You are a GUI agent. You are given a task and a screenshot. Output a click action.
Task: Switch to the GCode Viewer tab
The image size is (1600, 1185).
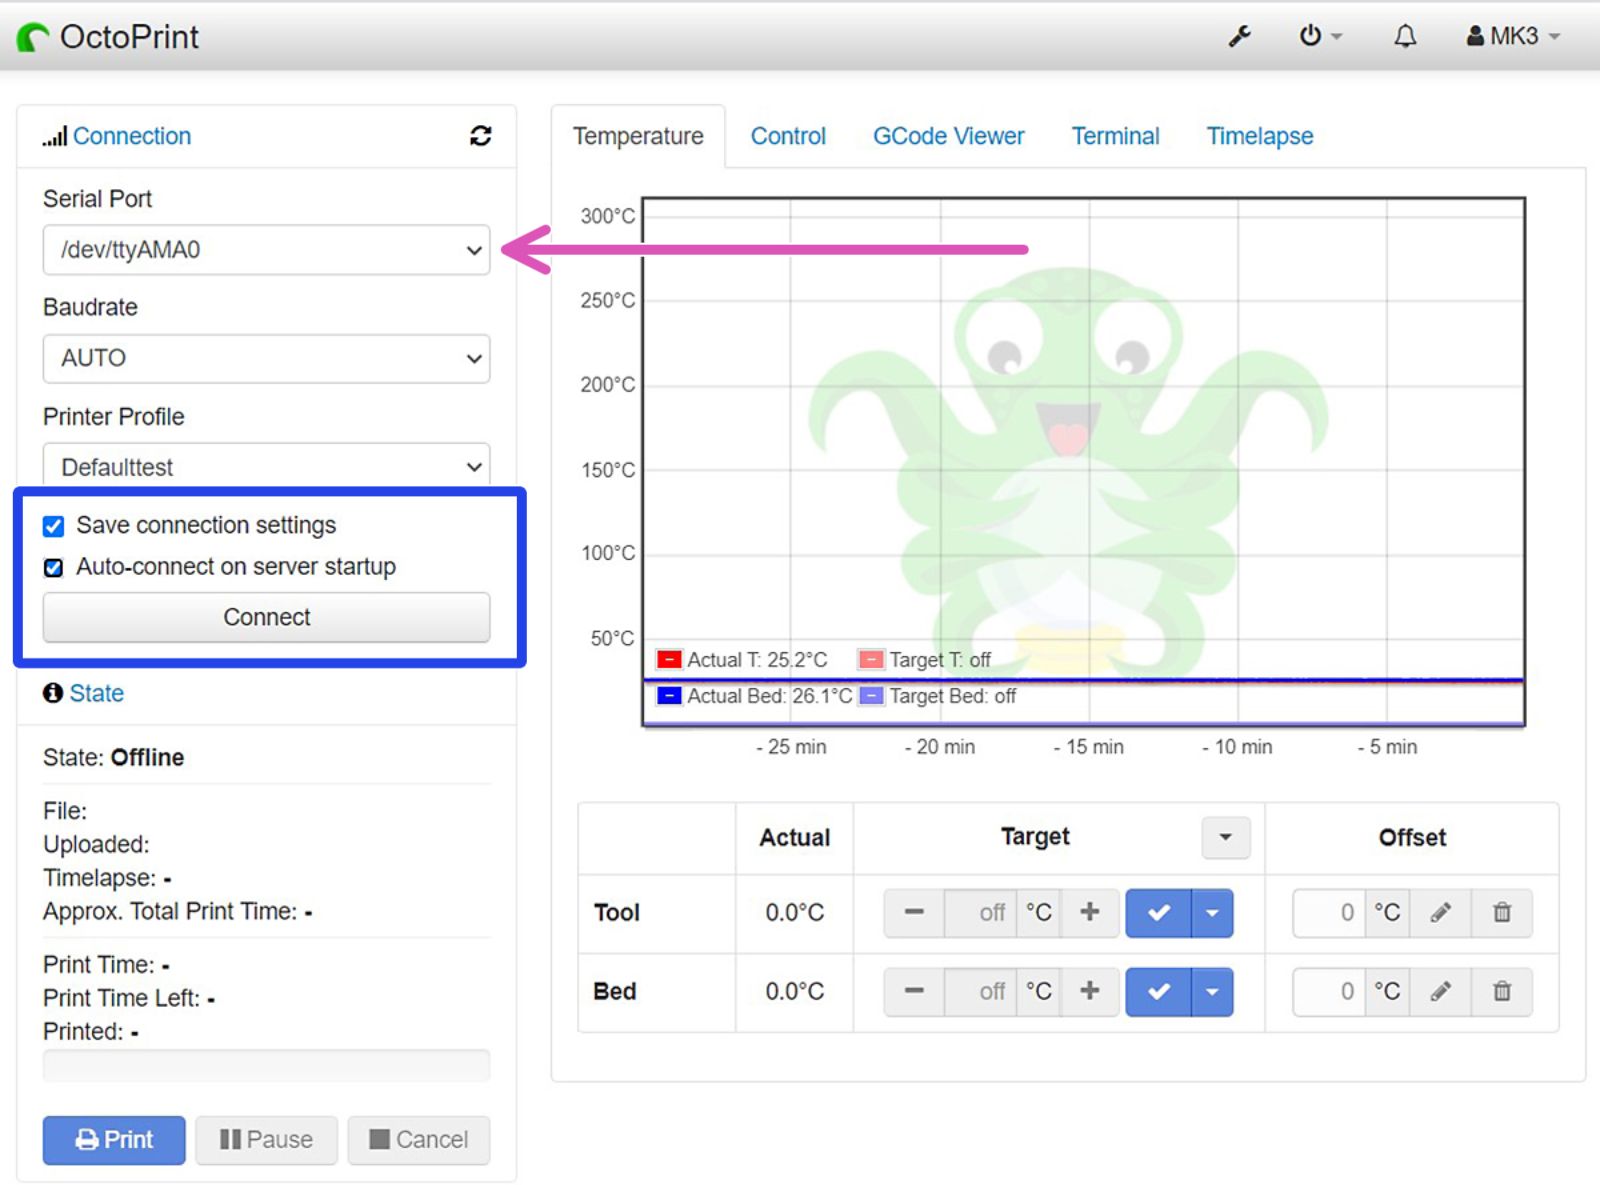point(948,136)
